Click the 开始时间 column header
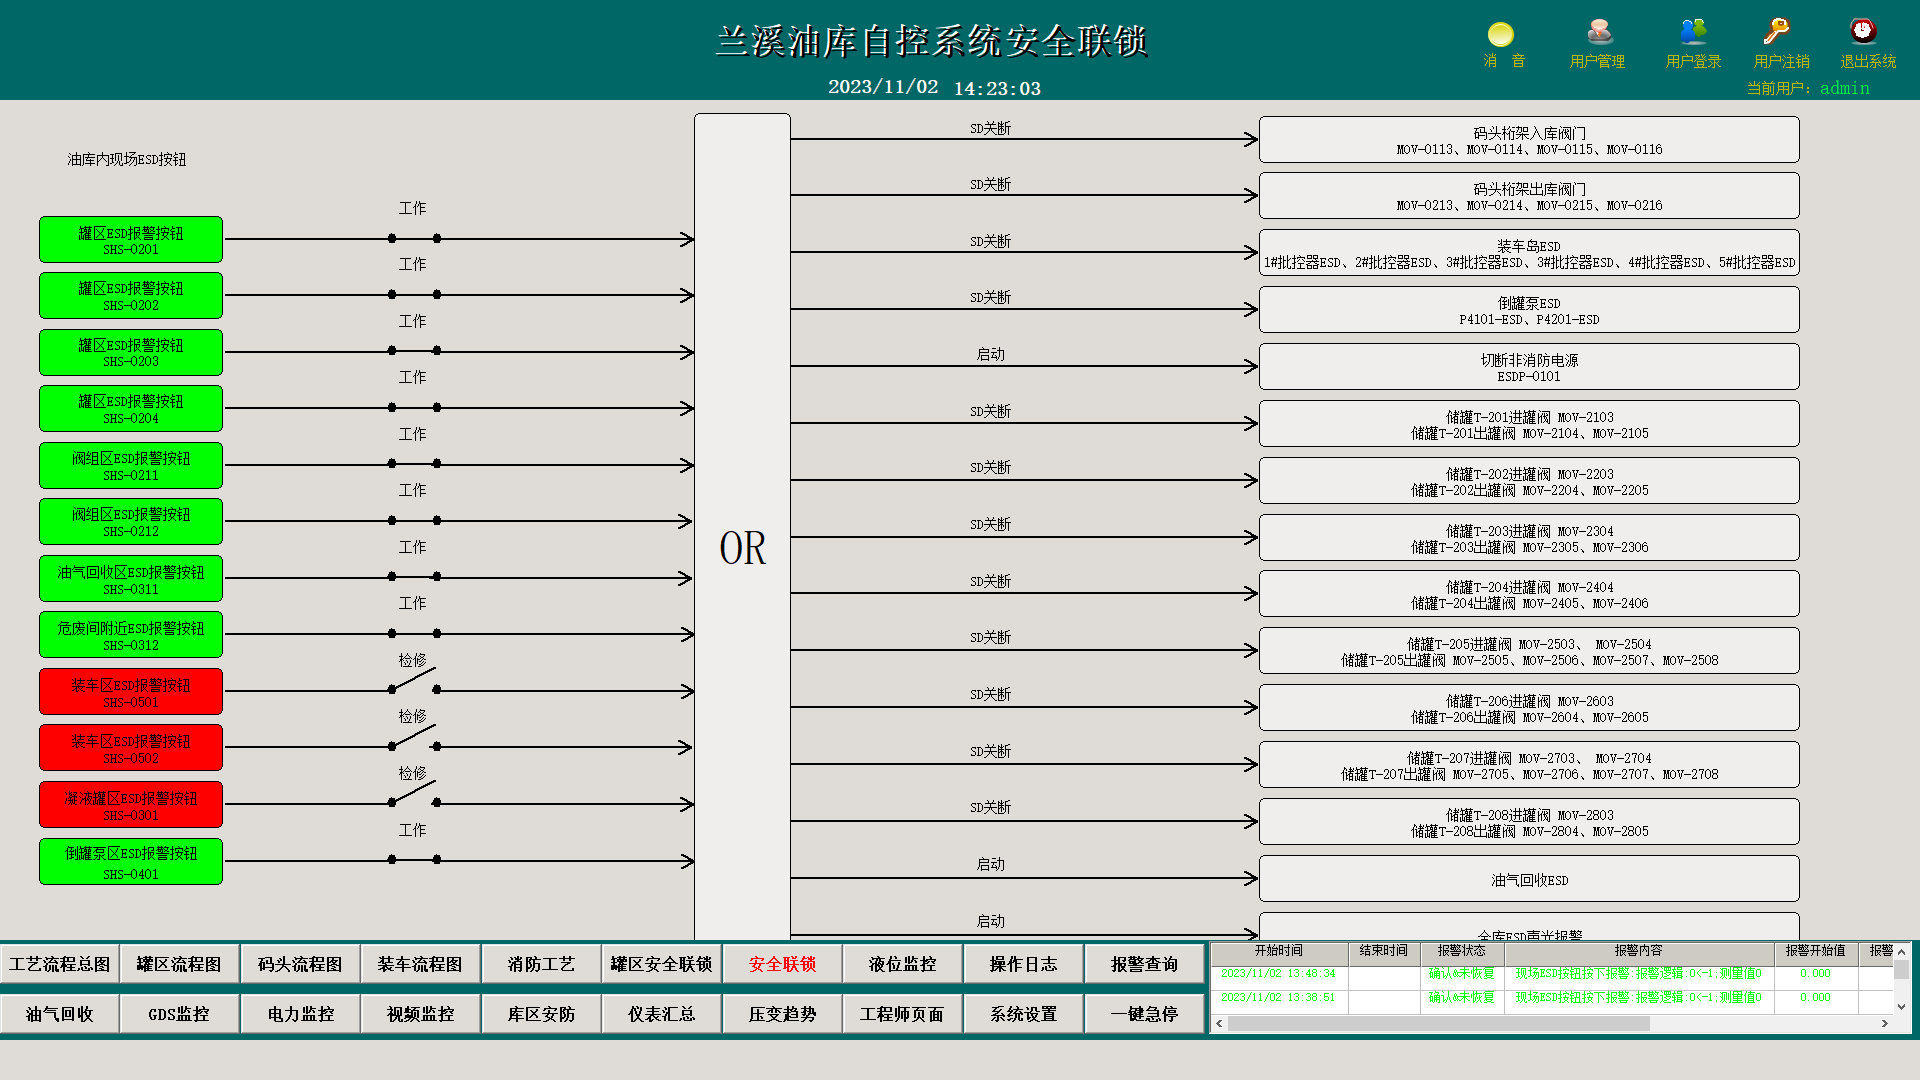 [x=1278, y=951]
